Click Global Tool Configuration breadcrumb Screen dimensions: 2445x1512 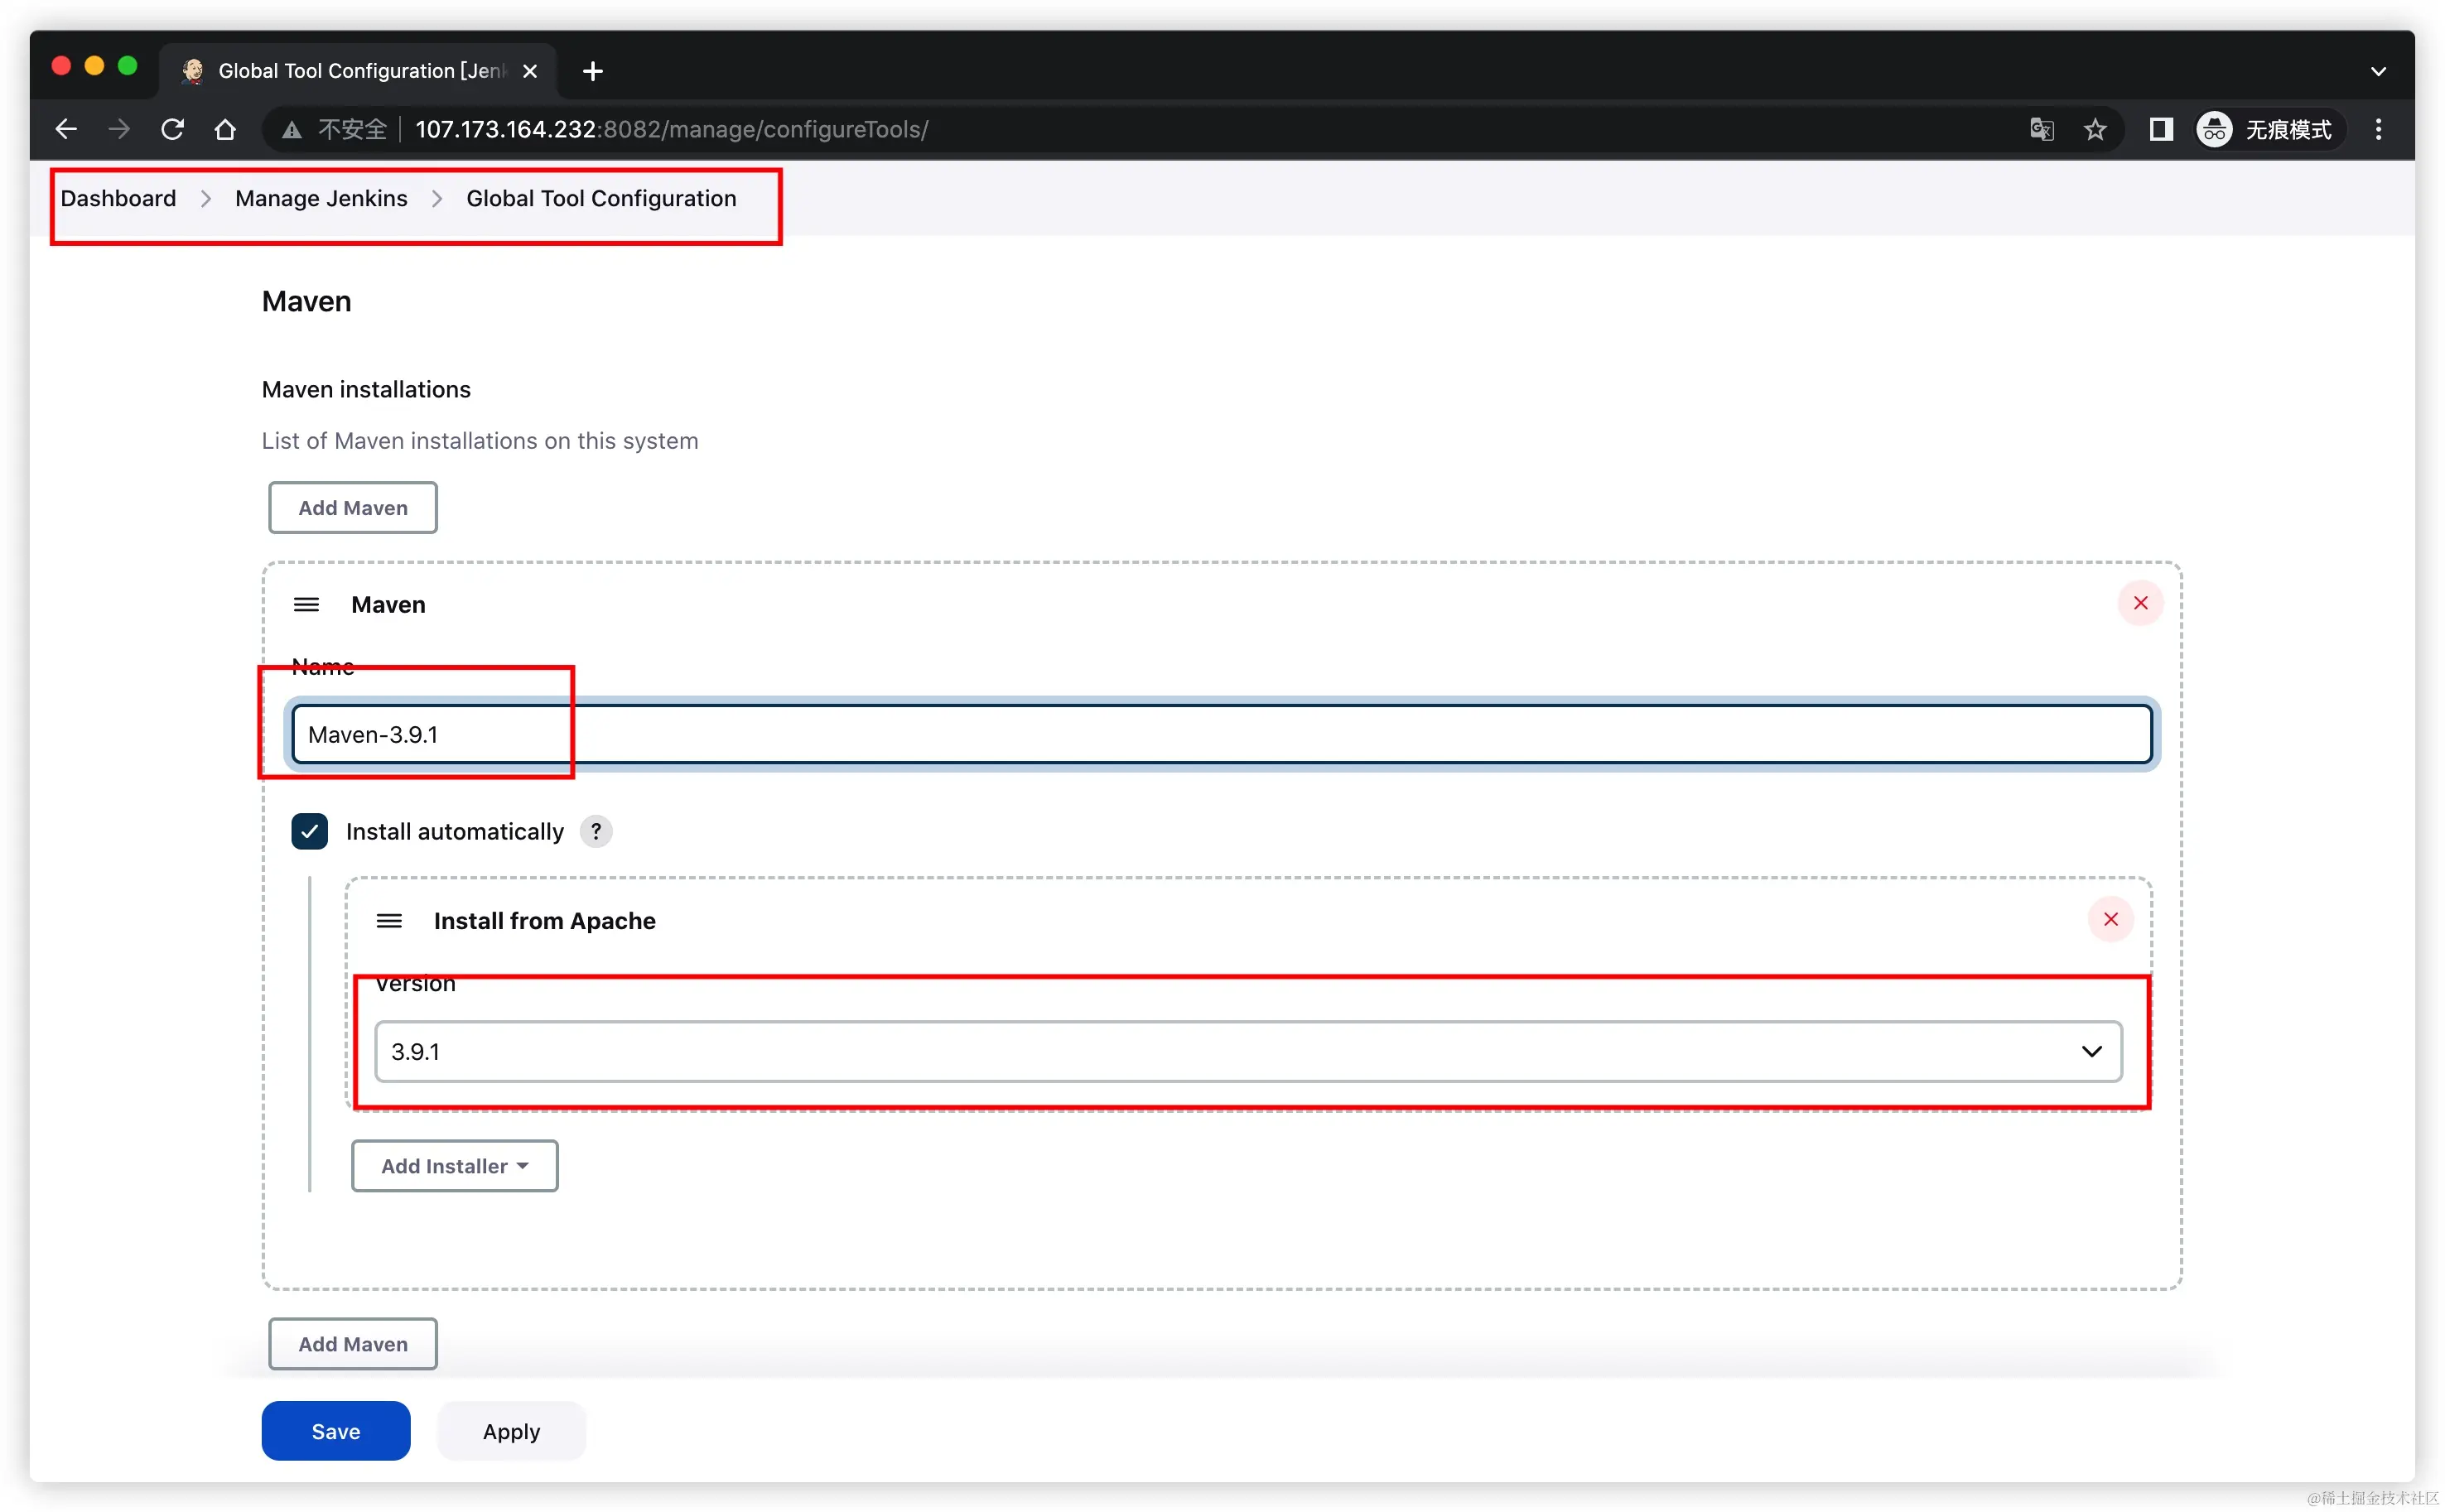[601, 198]
